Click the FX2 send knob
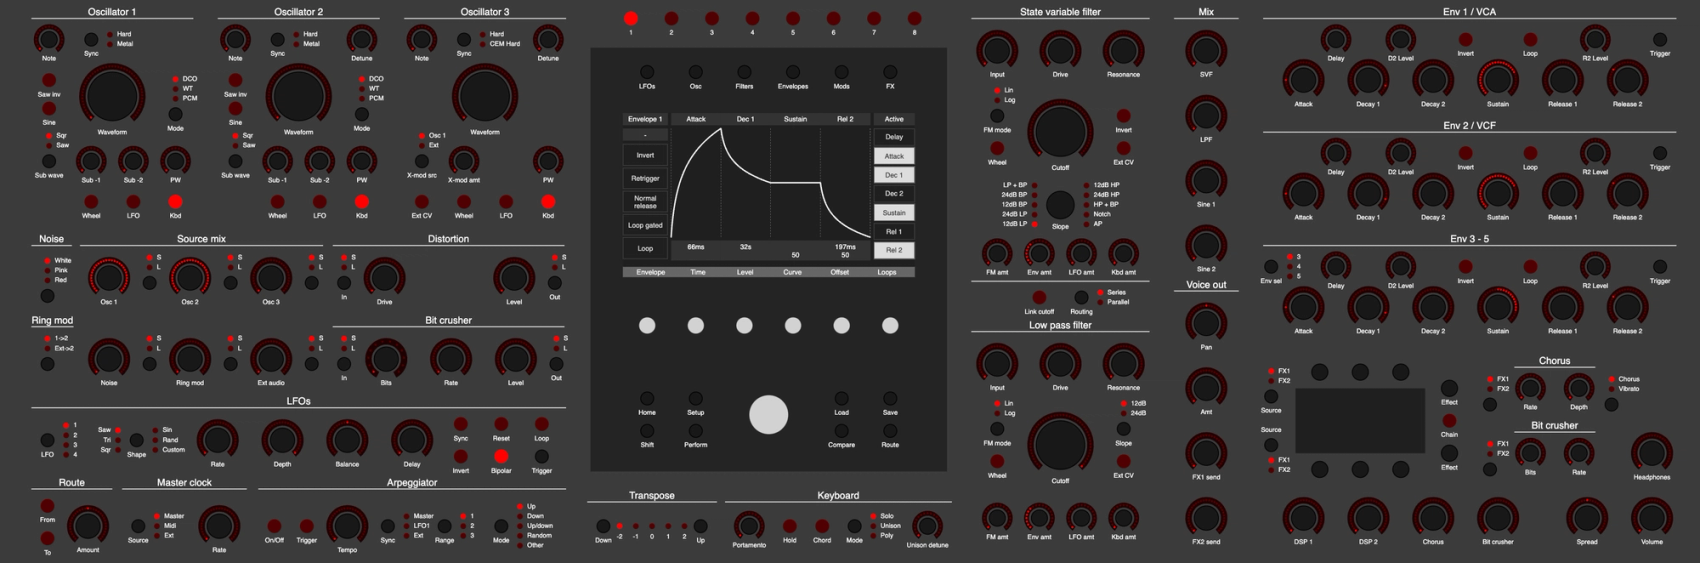 point(1206,518)
